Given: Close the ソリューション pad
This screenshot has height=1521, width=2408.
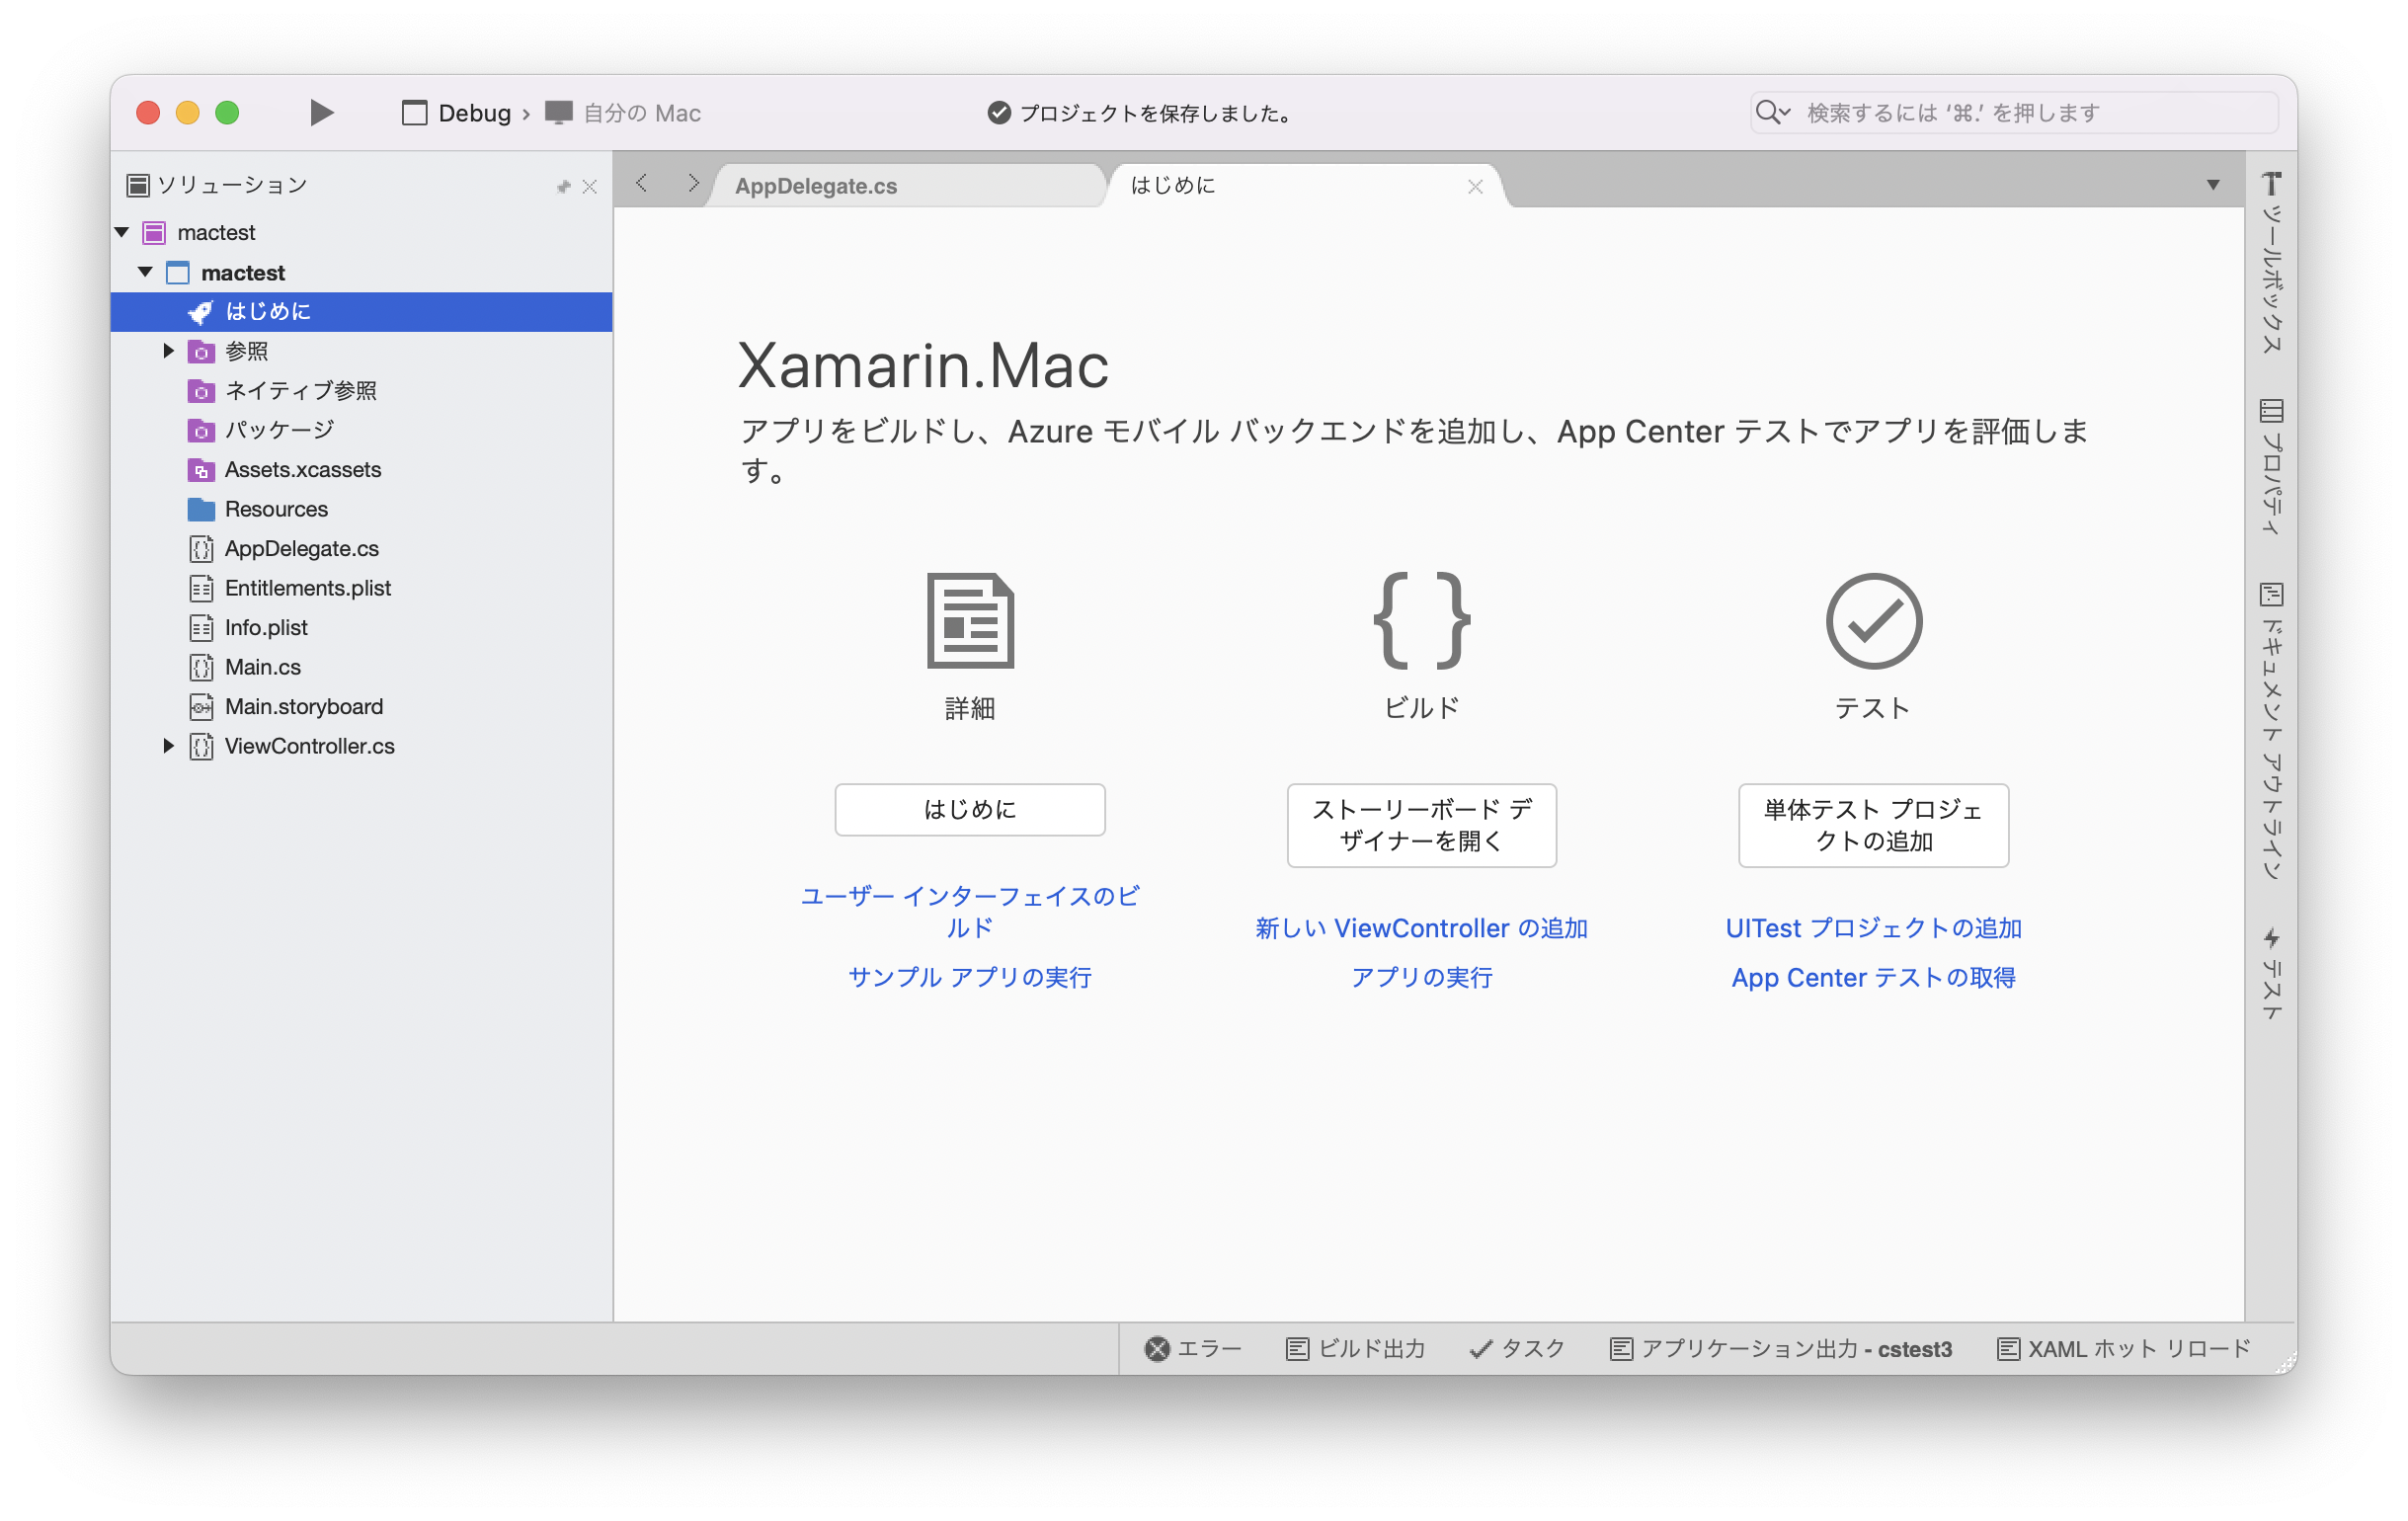Looking at the screenshot, I should pyautogui.click(x=590, y=187).
